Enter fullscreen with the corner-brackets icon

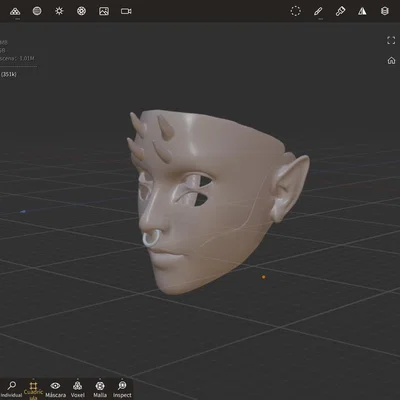pyautogui.click(x=391, y=41)
